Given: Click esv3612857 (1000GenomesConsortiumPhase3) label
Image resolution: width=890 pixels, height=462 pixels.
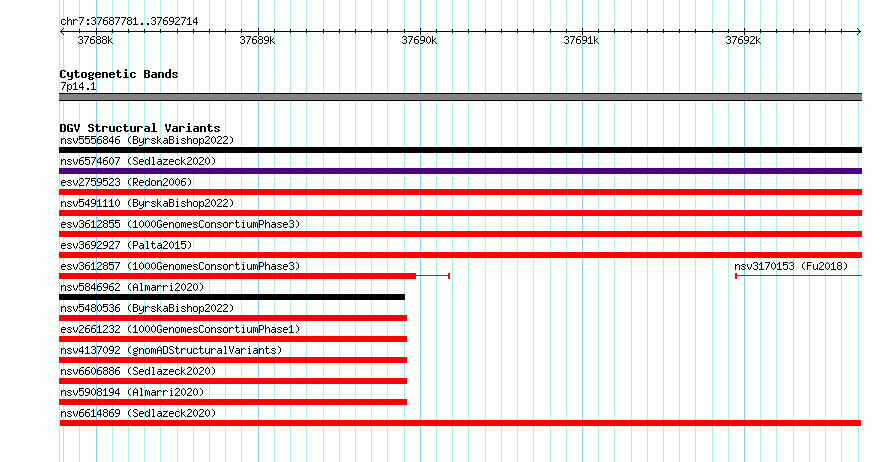Looking at the screenshot, I should pos(180,266).
